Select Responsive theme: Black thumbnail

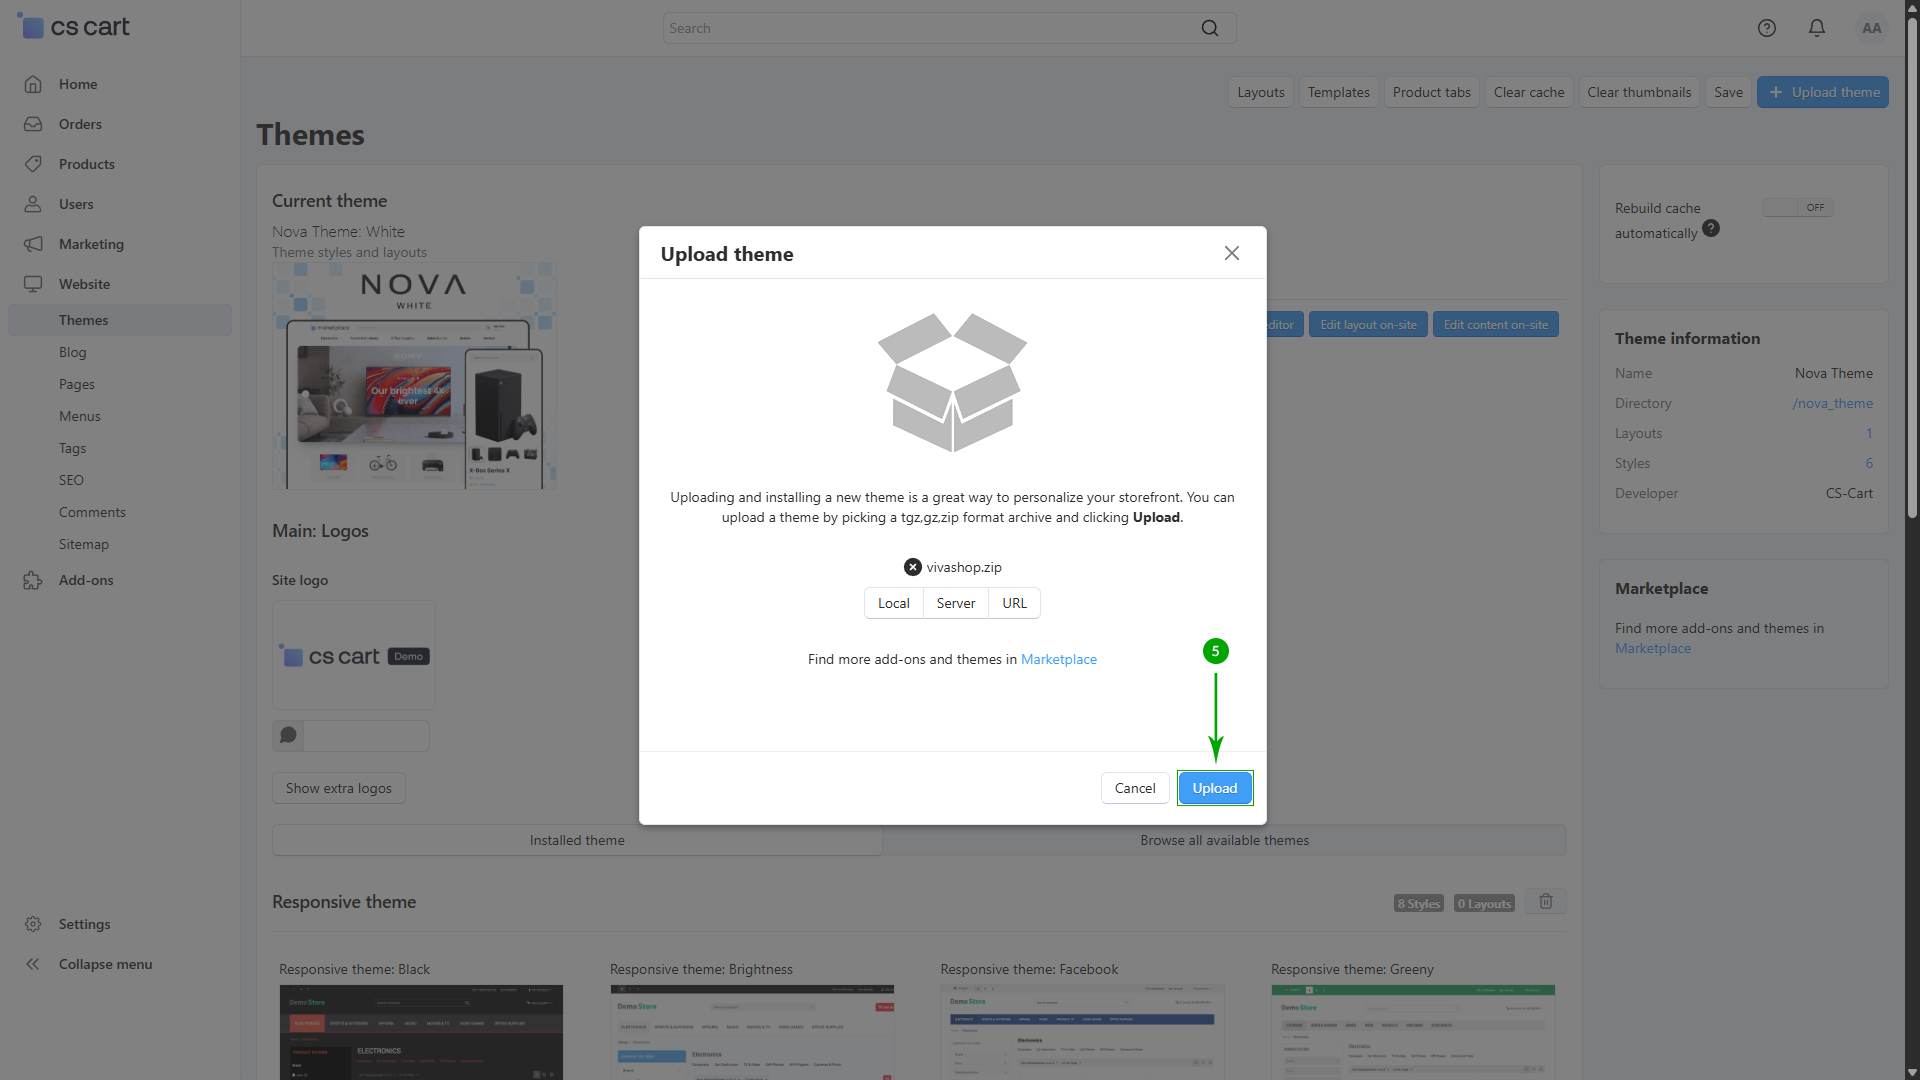420,1030
